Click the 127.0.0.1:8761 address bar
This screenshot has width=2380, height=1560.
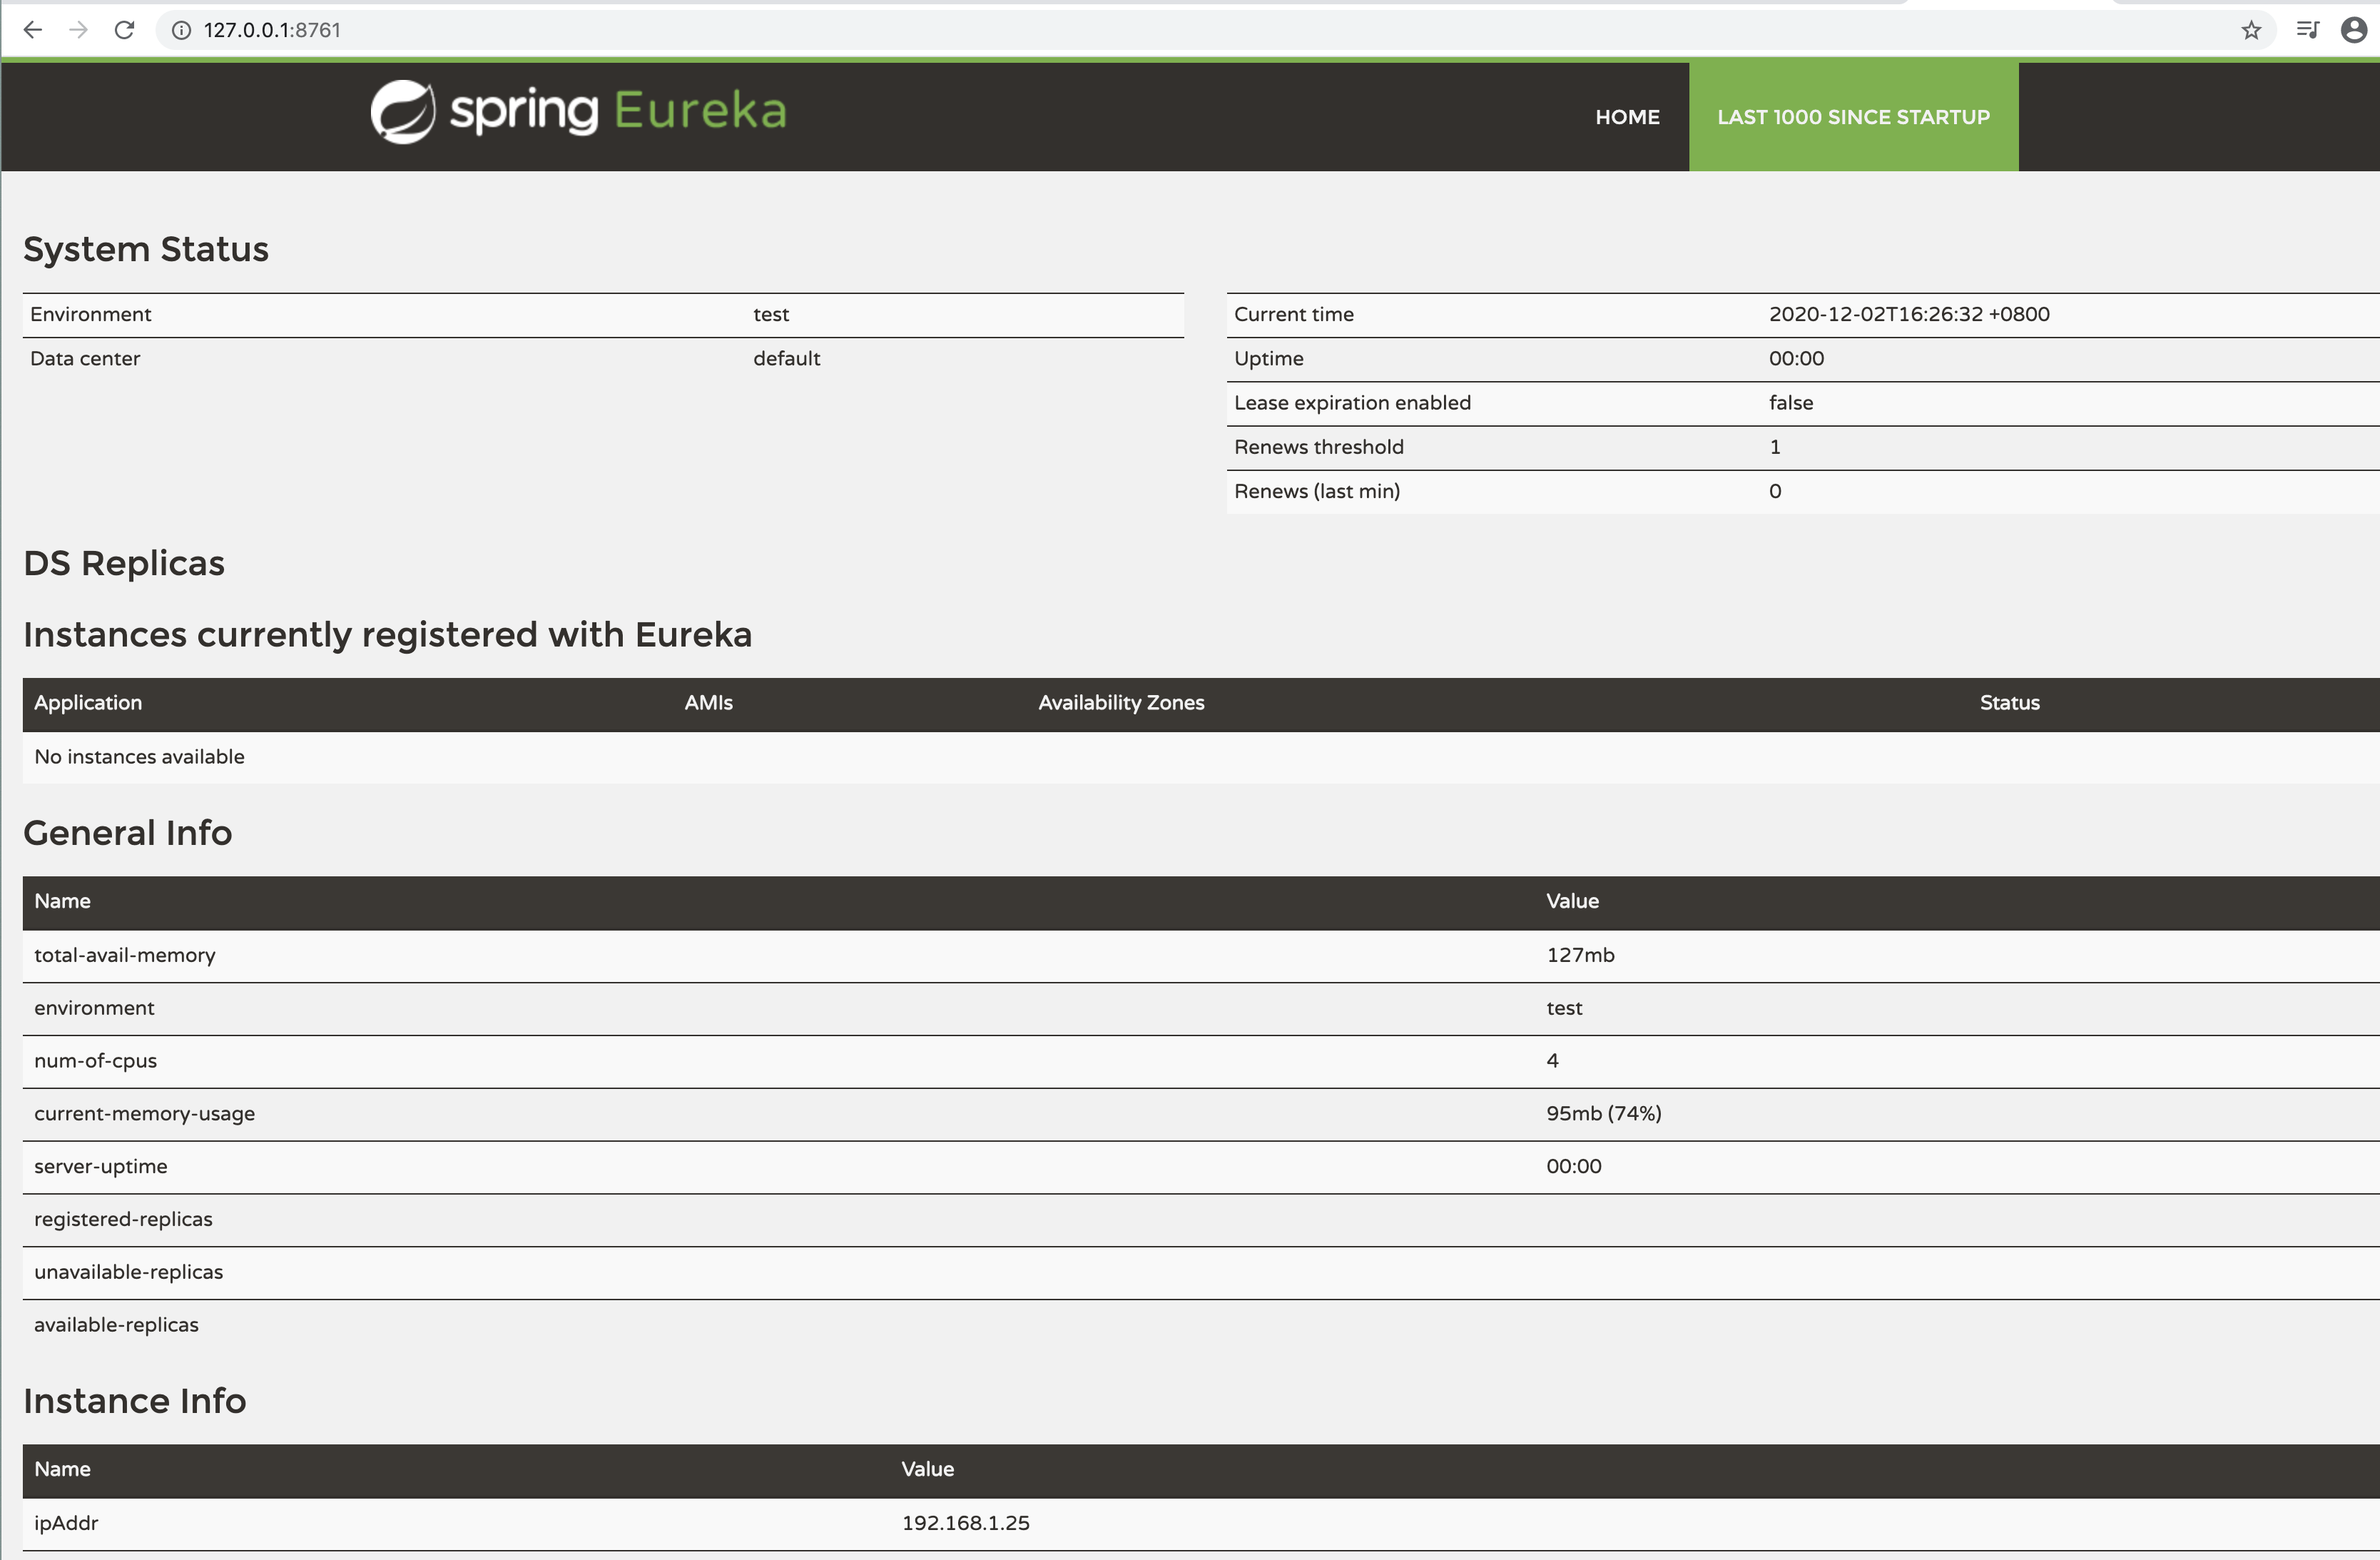point(700,30)
